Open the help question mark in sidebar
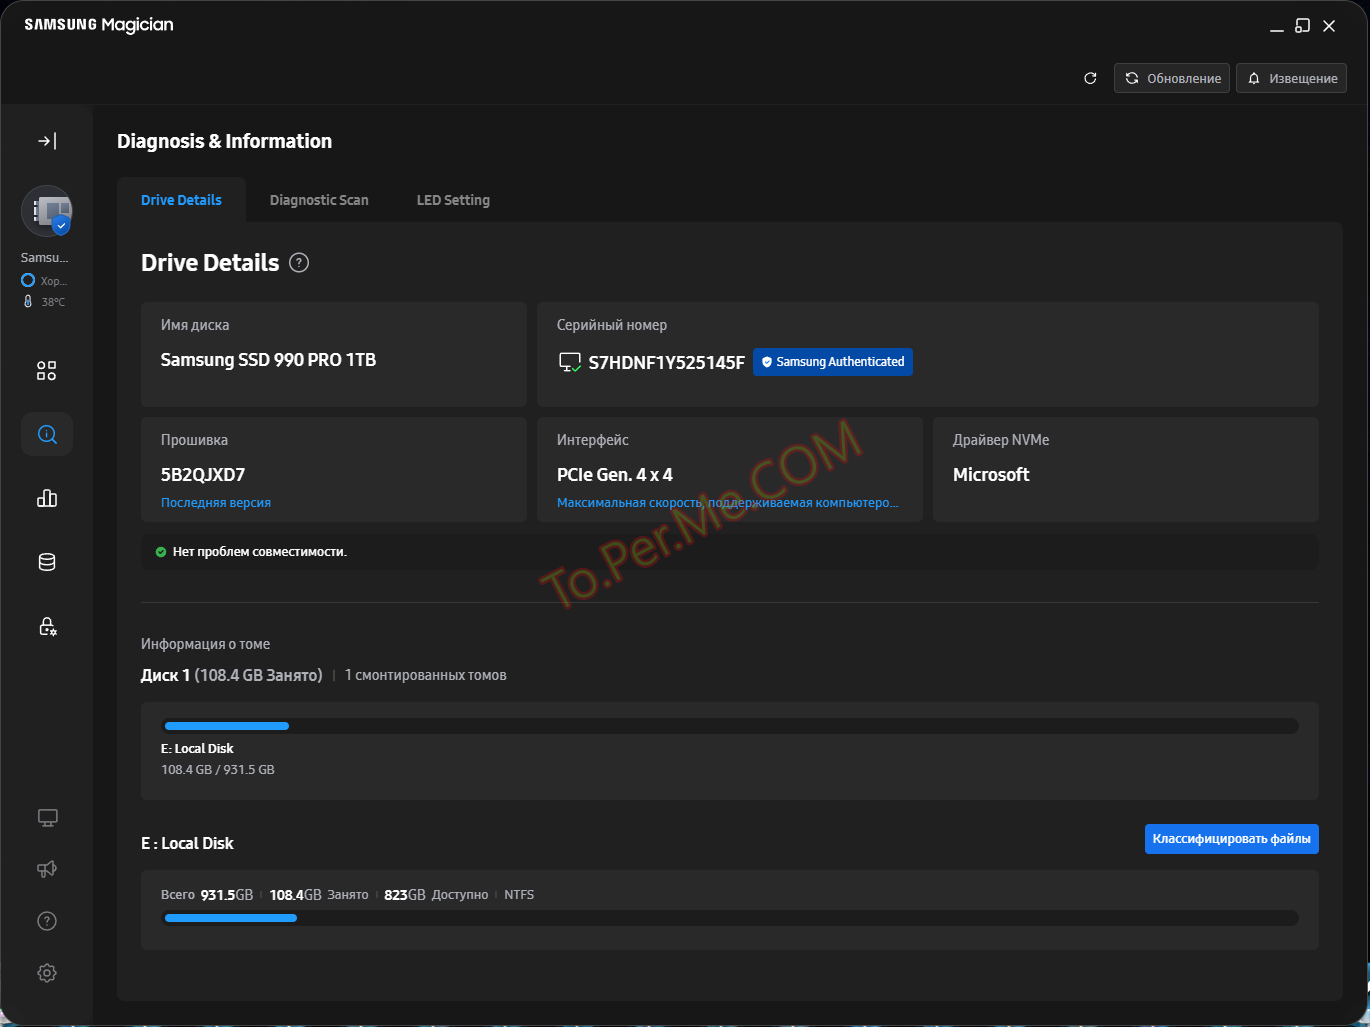 (x=47, y=921)
